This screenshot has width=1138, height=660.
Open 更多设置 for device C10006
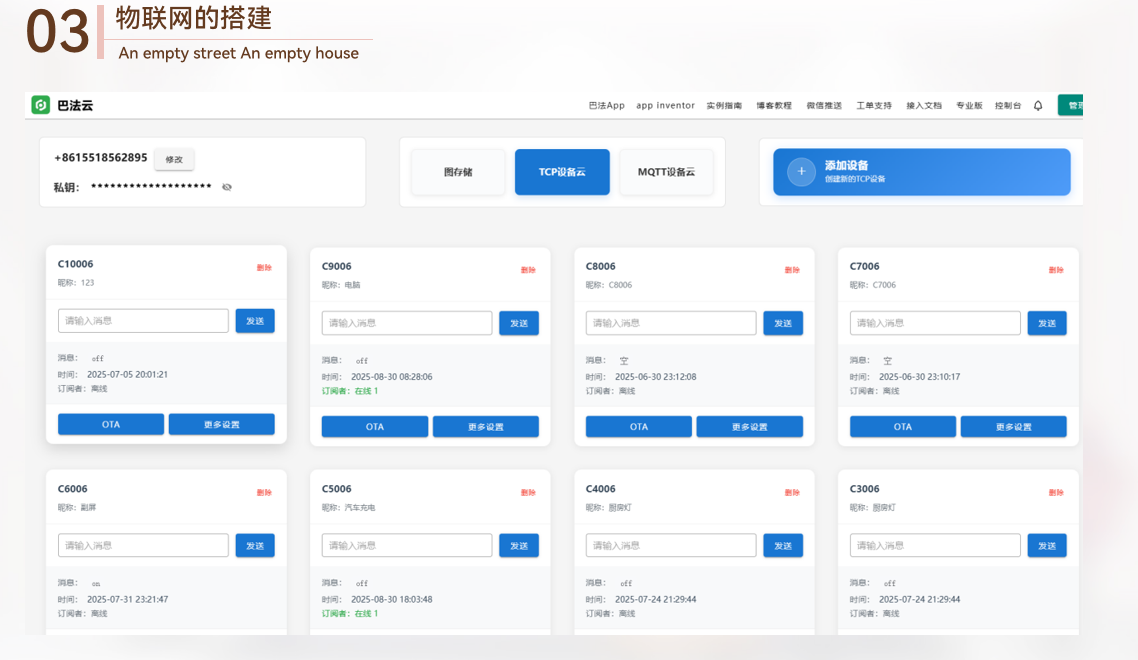pyautogui.click(x=221, y=425)
